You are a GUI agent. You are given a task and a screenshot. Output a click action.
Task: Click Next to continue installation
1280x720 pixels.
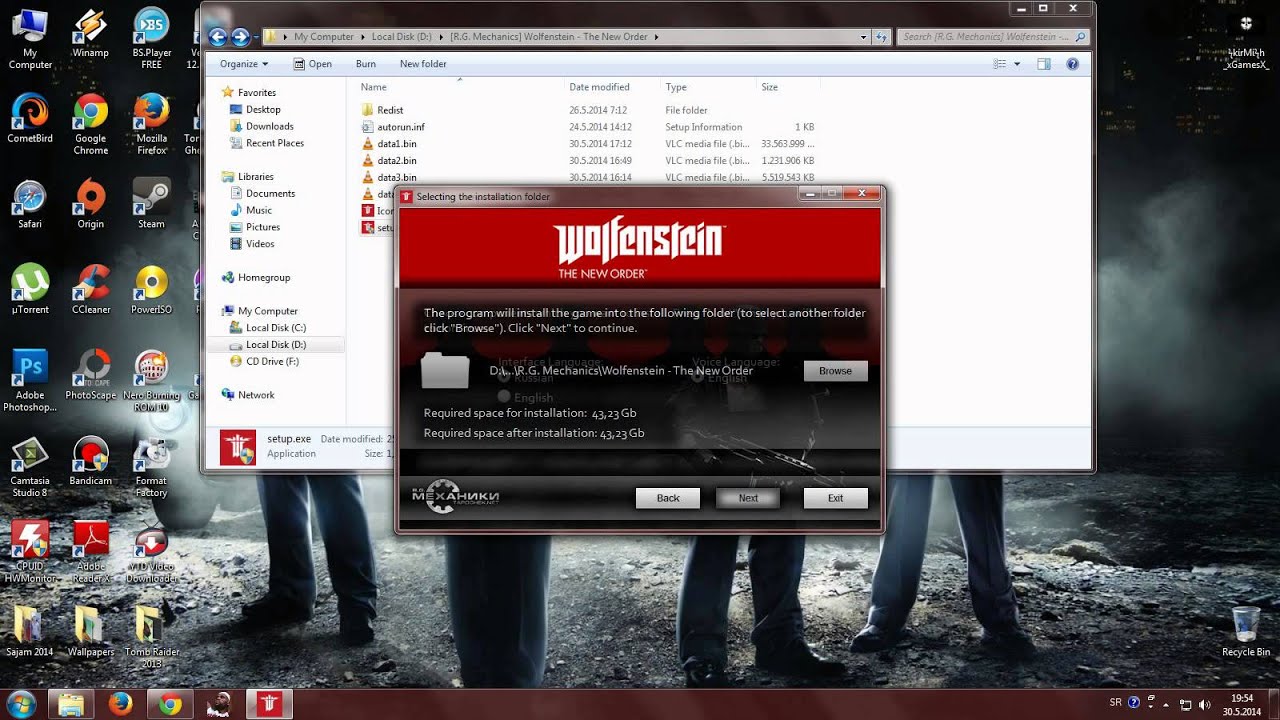tap(748, 498)
